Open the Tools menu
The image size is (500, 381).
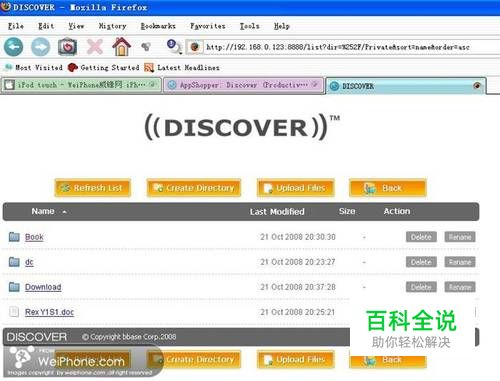tap(249, 26)
